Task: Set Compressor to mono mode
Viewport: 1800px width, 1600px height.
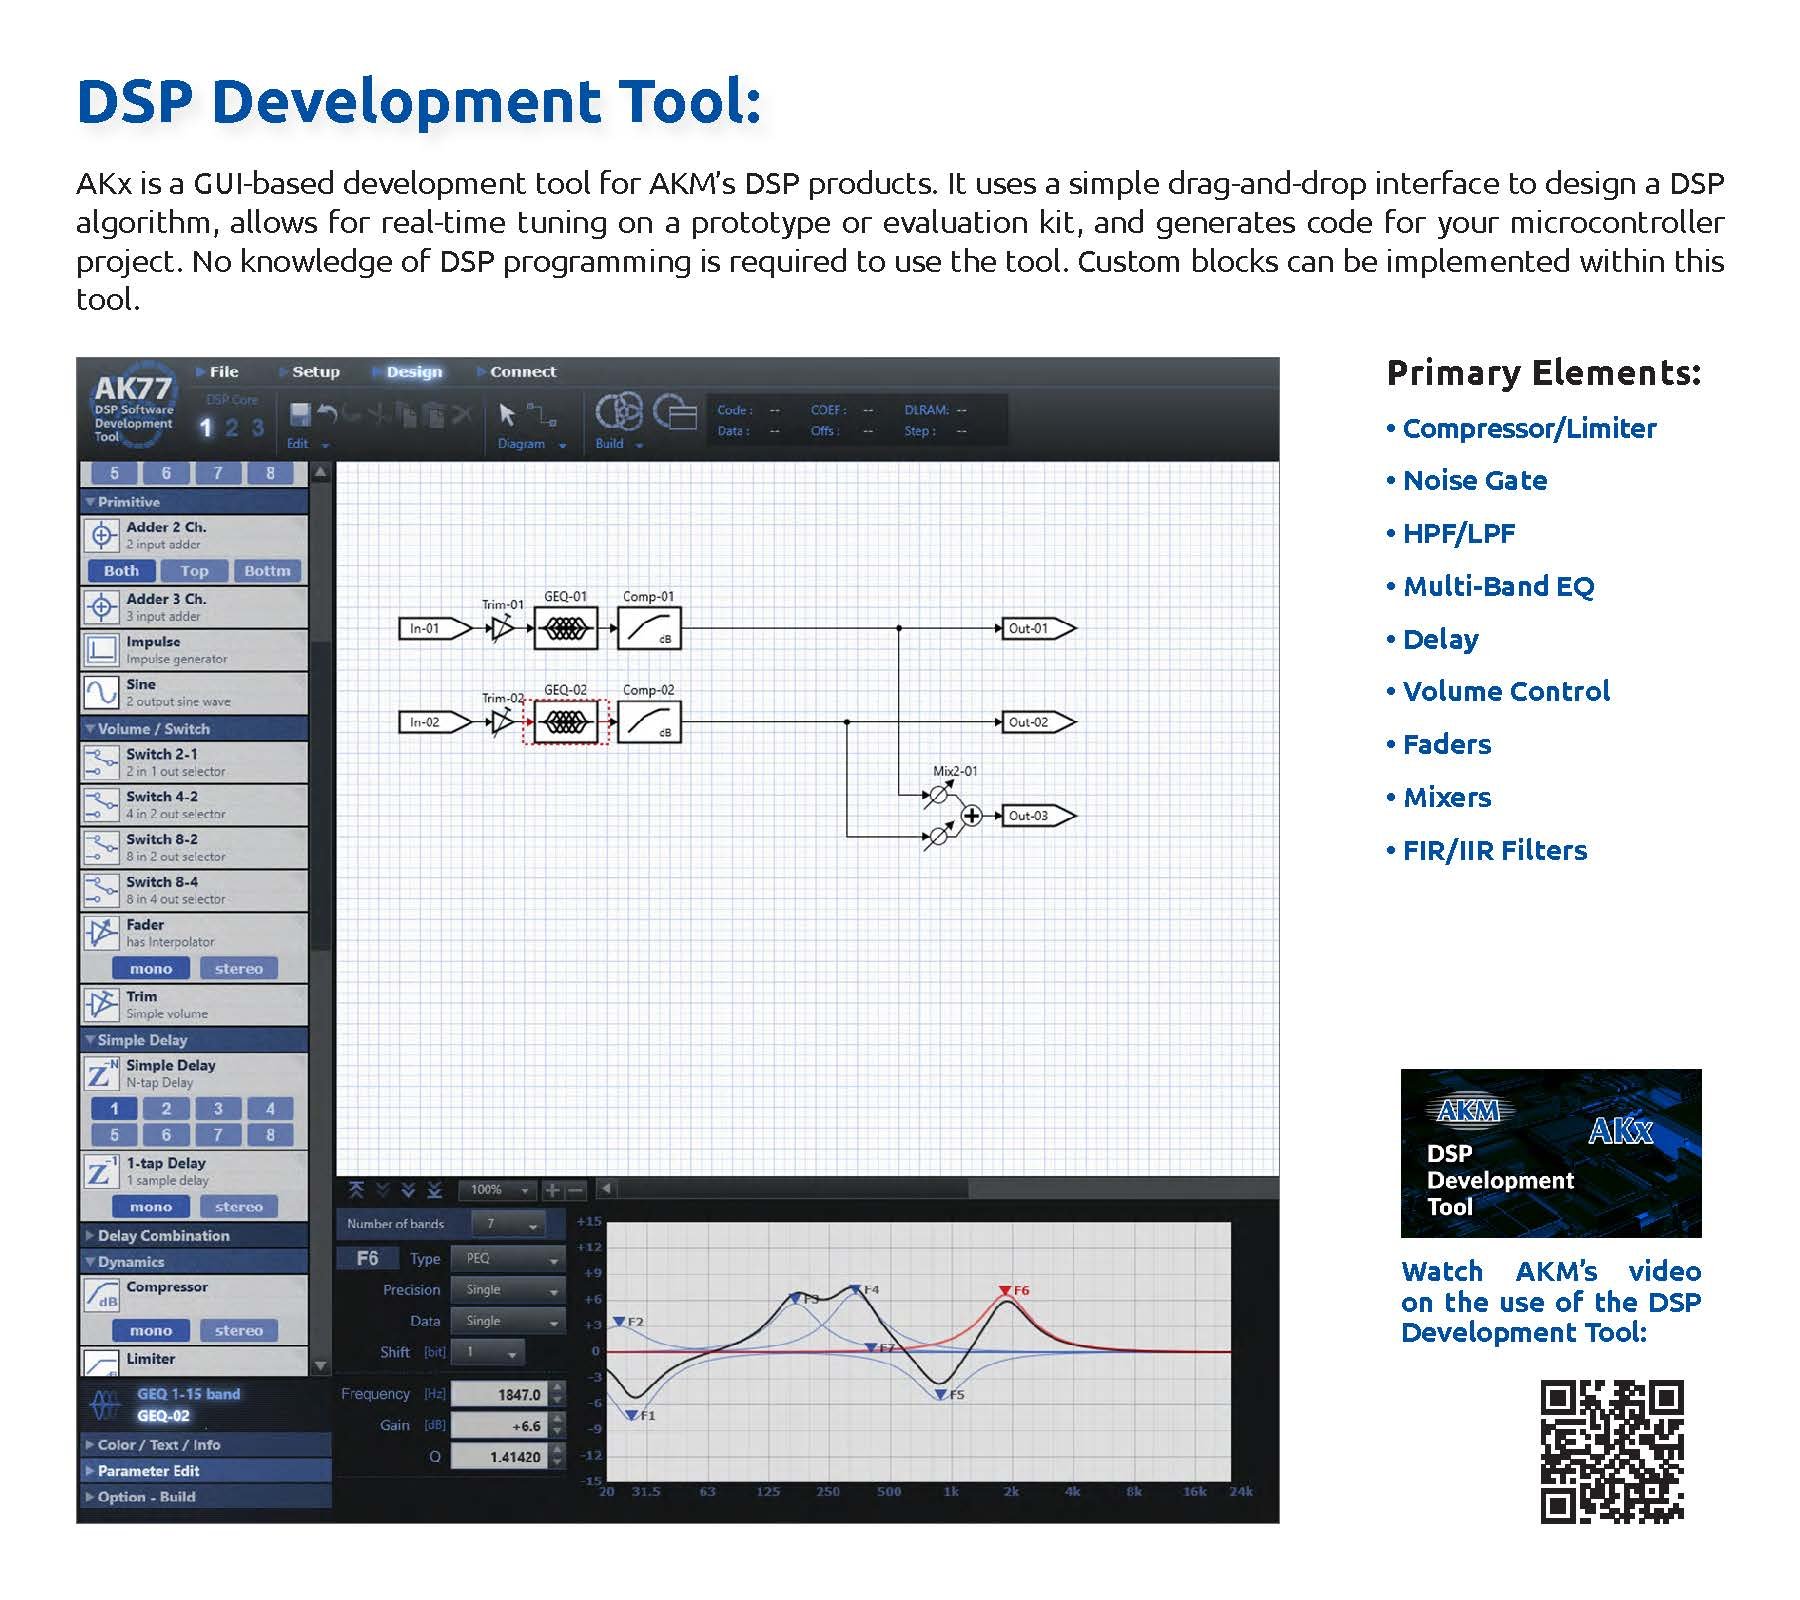Action: (x=151, y=1330)
